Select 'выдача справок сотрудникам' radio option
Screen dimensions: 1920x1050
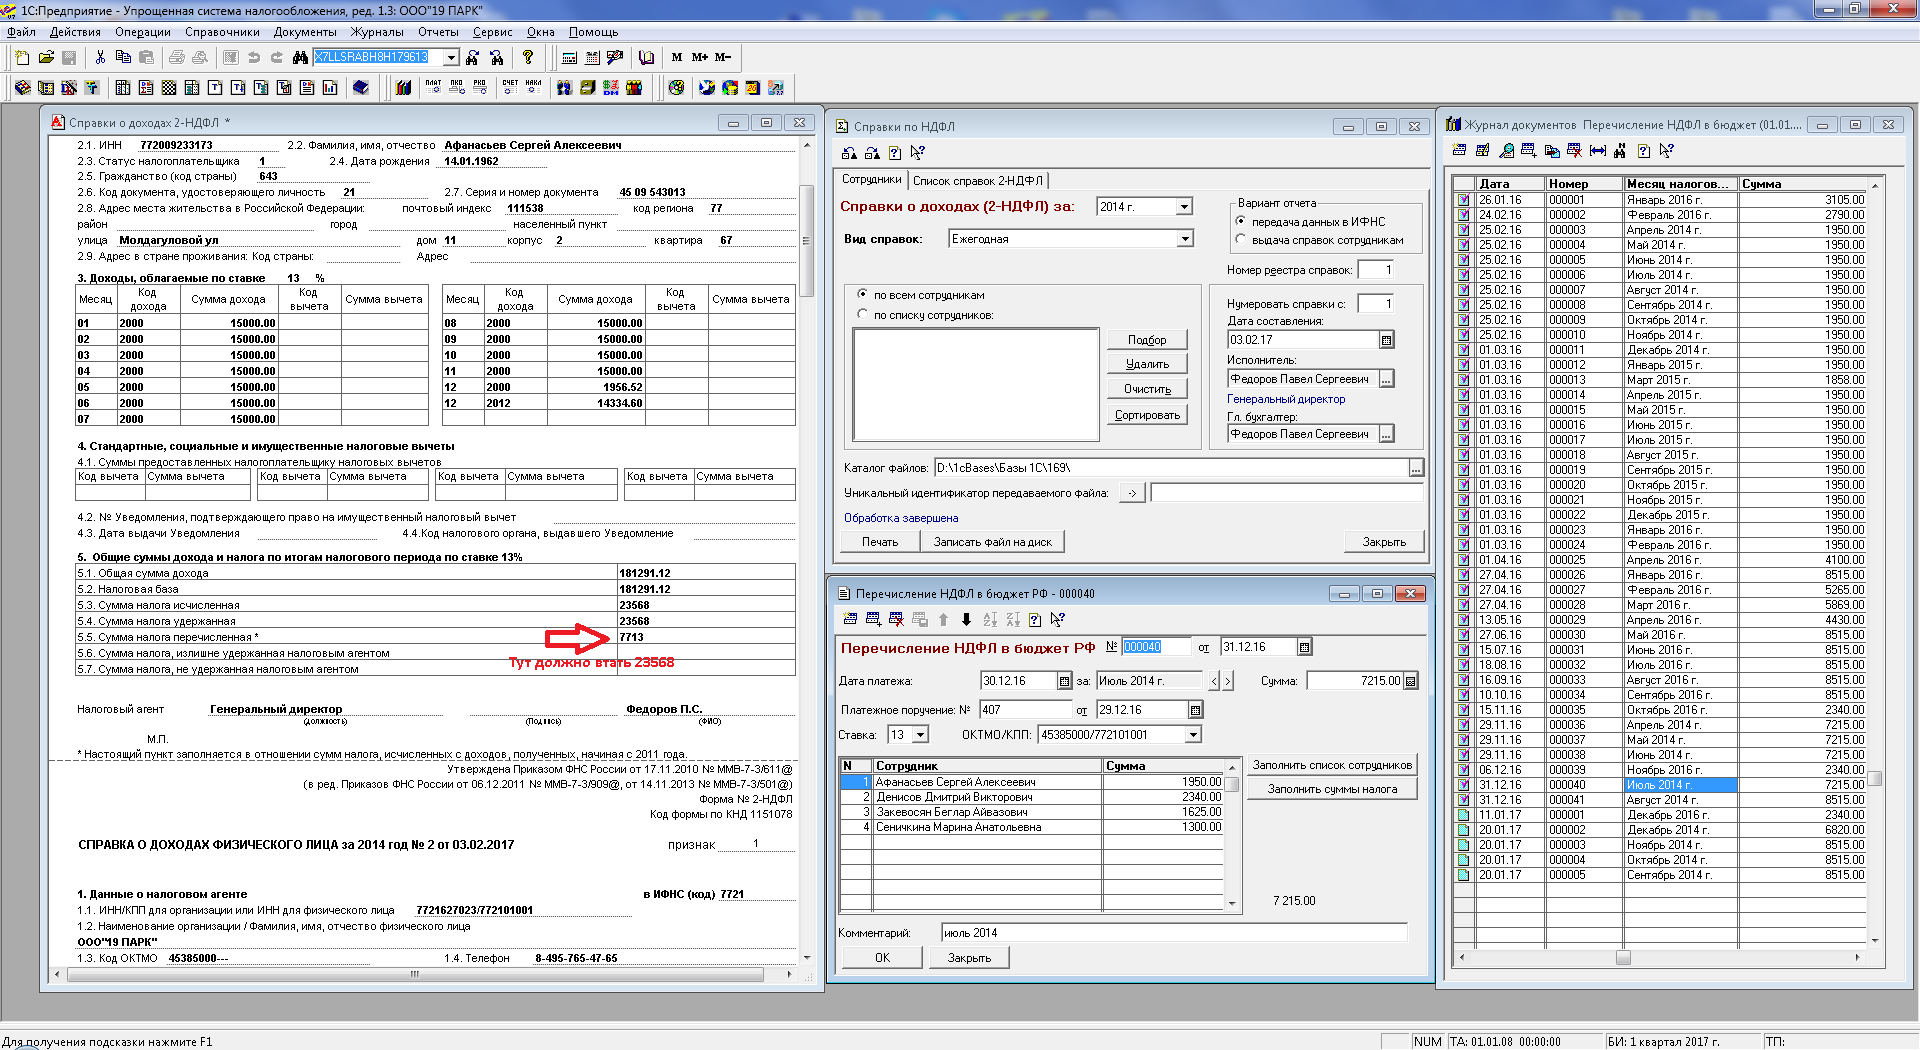1241,240
